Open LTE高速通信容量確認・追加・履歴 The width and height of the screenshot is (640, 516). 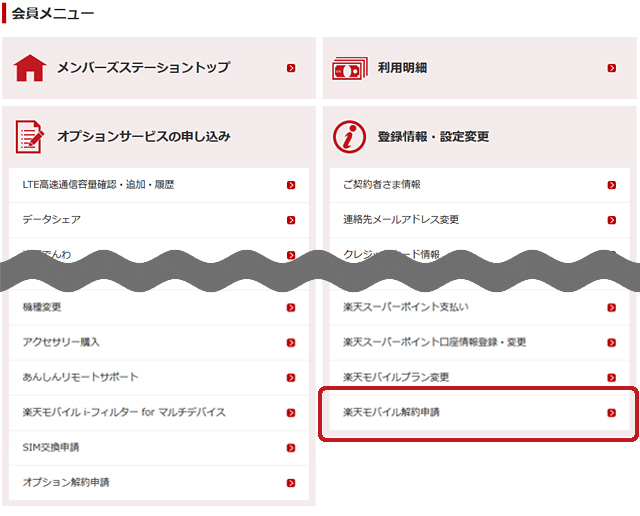coord(159,185)
